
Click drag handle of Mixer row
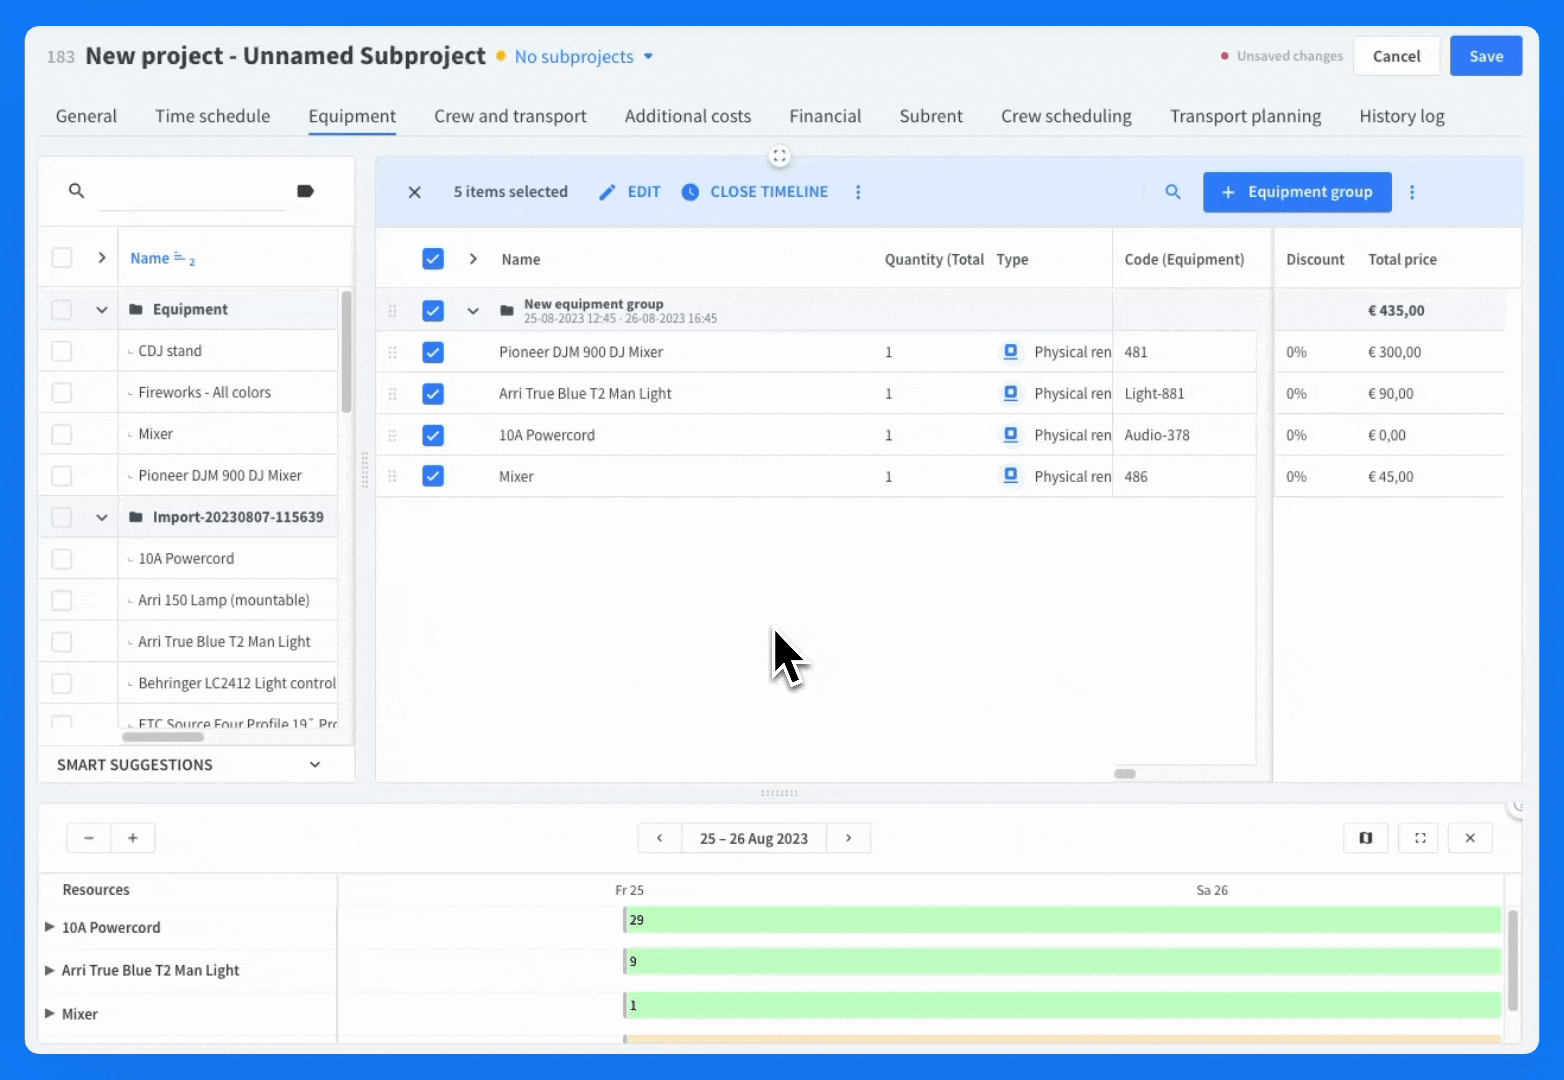392,477
